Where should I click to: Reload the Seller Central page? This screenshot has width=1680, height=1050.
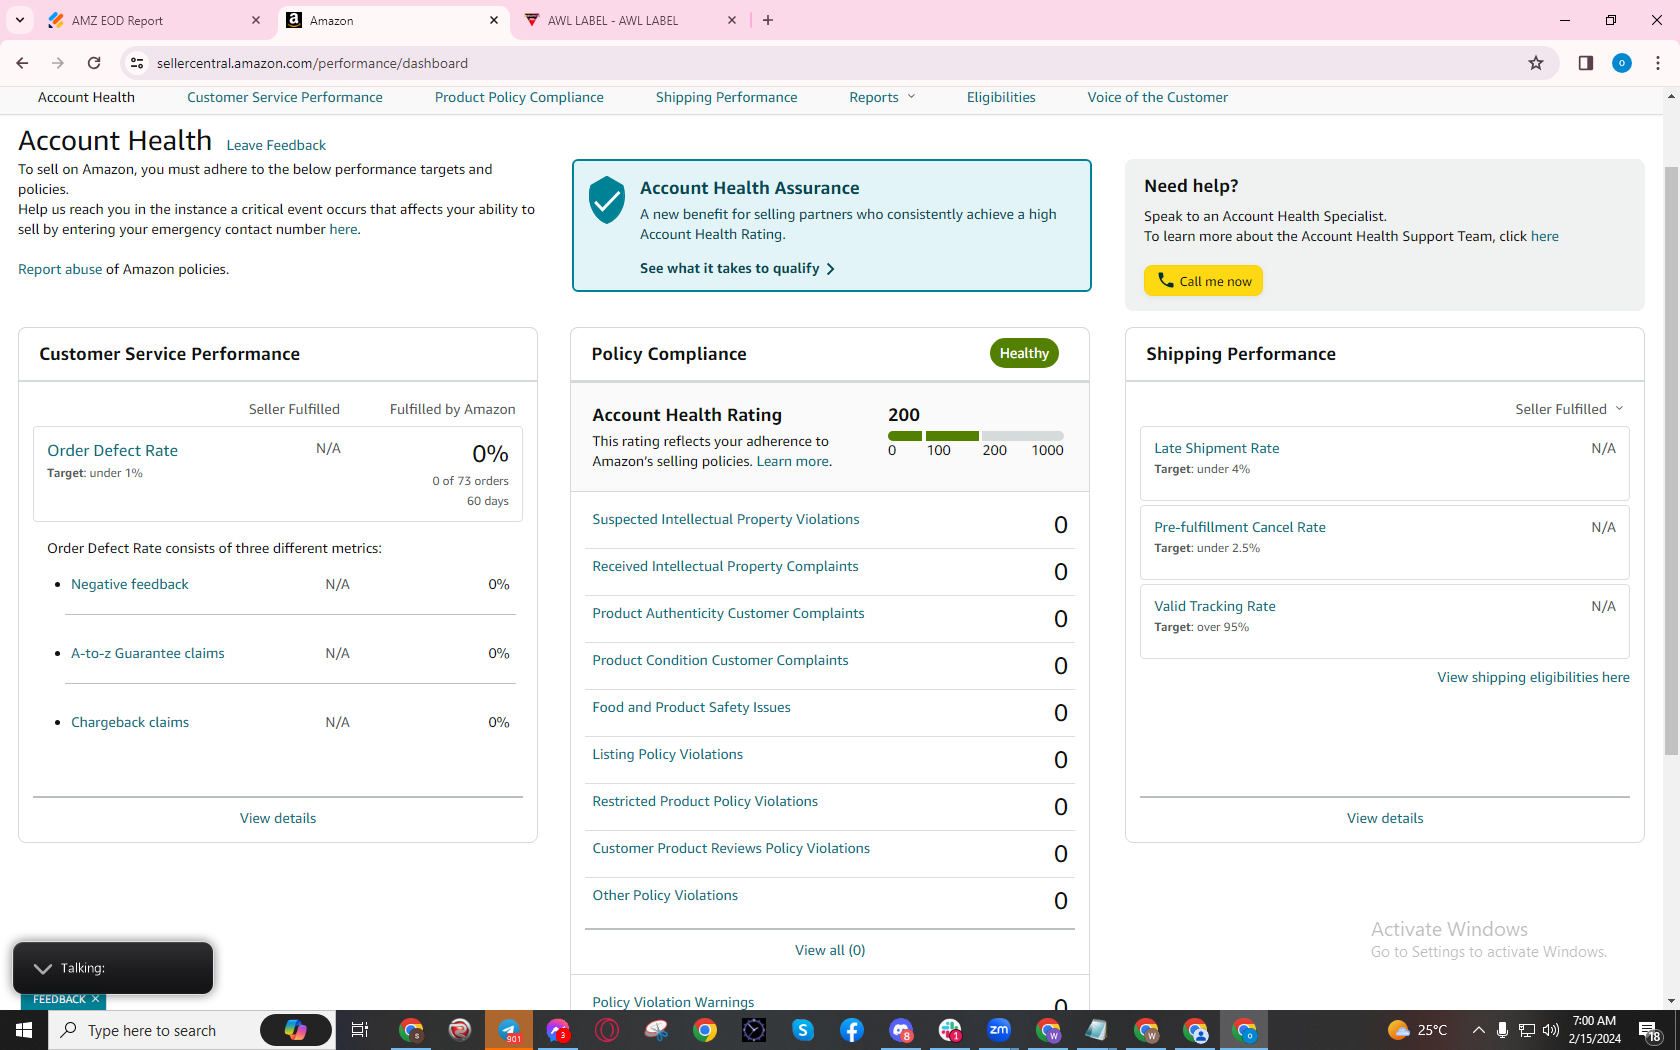94,63
